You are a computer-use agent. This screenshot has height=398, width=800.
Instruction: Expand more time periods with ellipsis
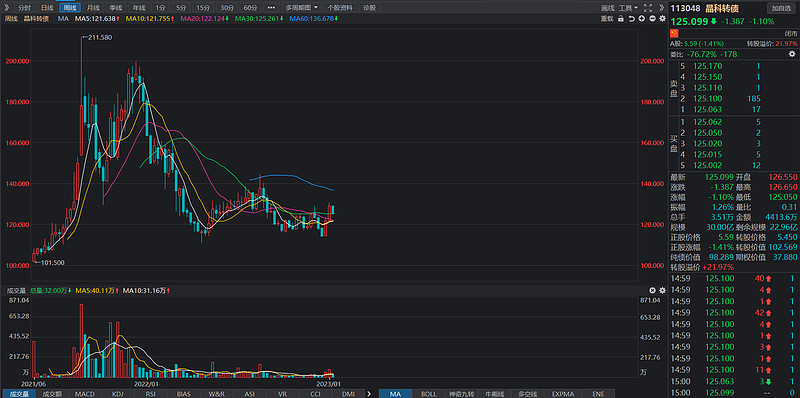(x=271, y=8)
